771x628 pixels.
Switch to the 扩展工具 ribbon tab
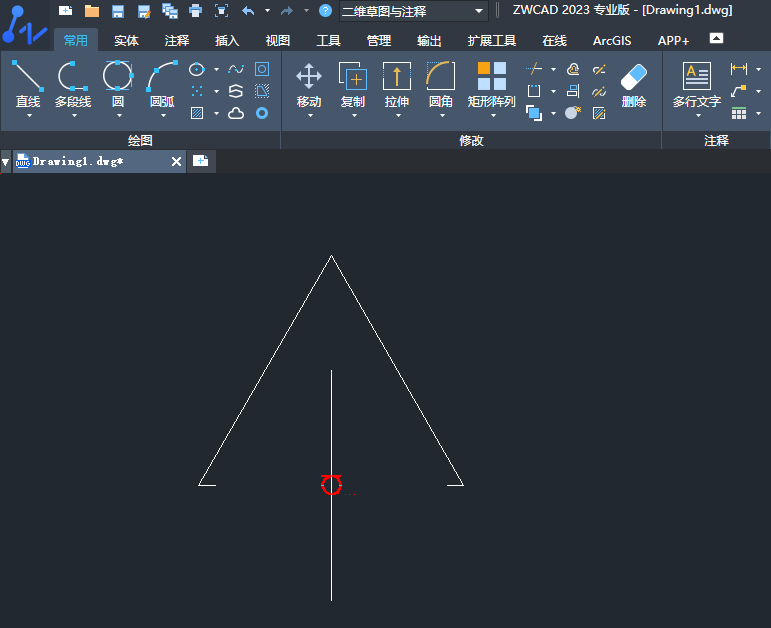[x=492, y=40]
